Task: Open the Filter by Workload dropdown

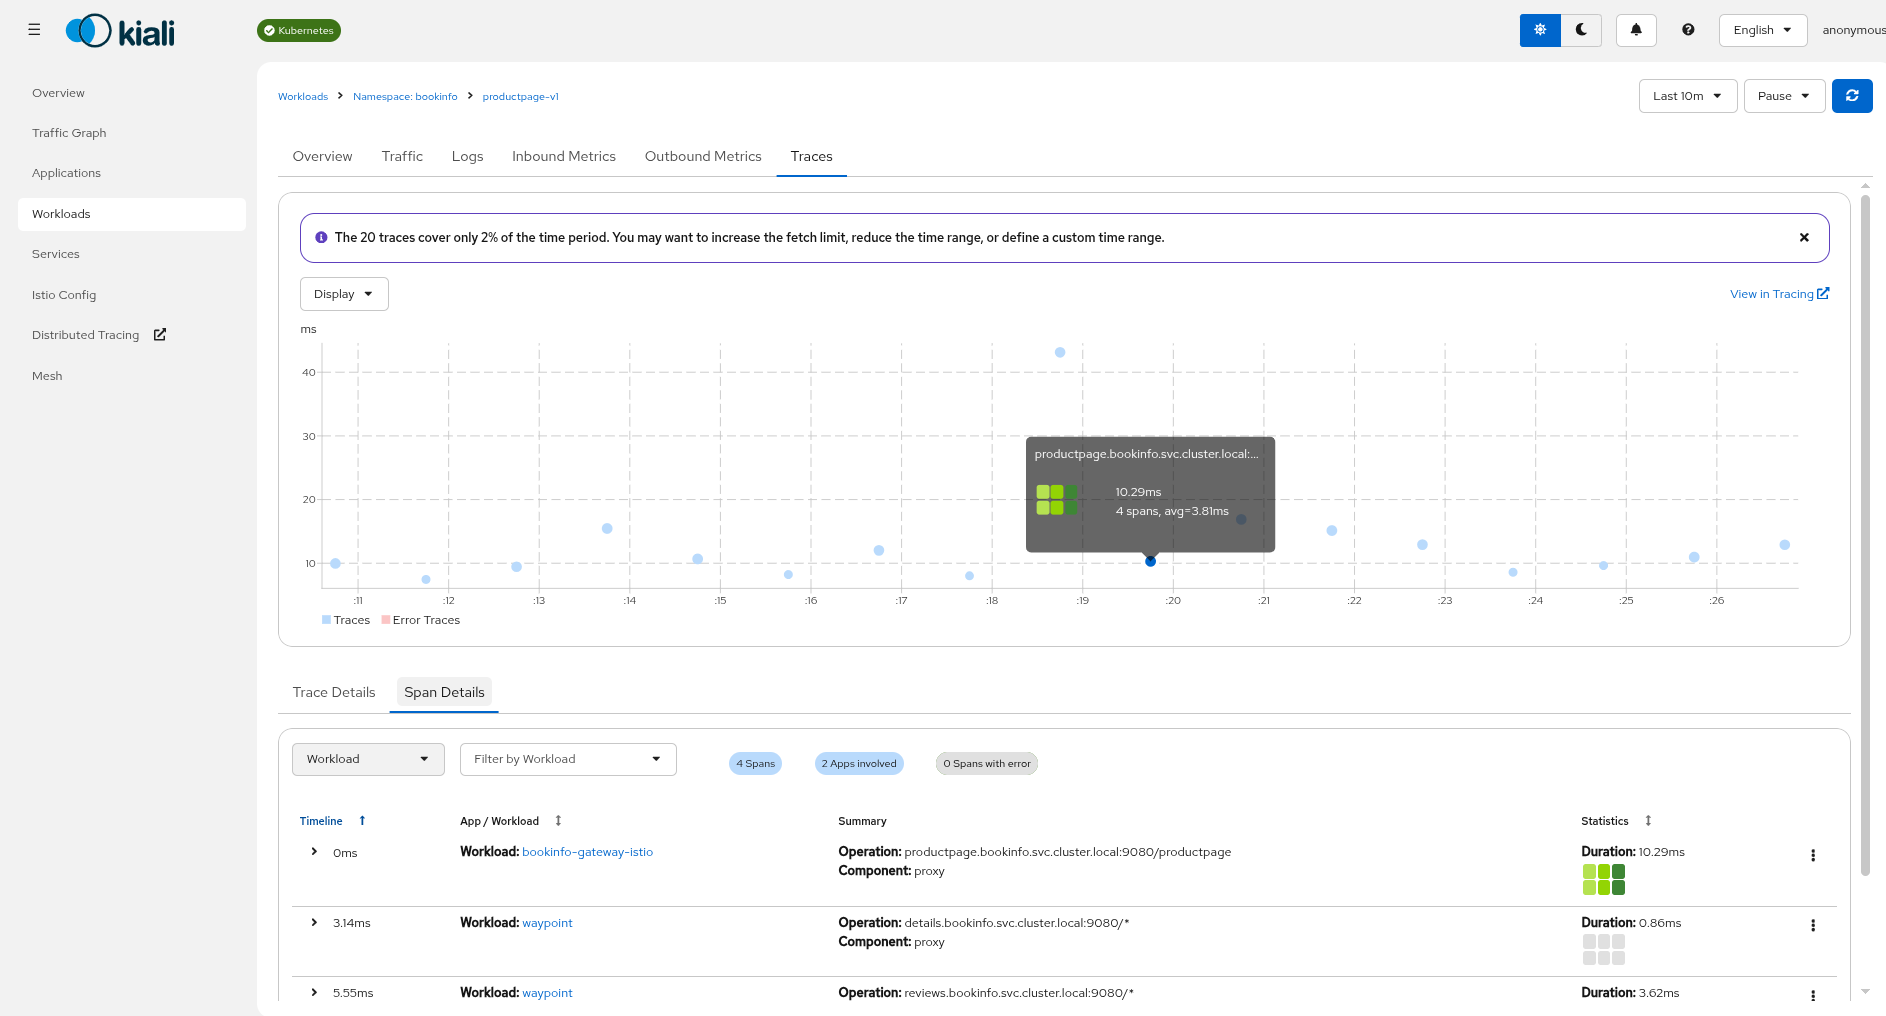Action: click(x=567, y=759)
